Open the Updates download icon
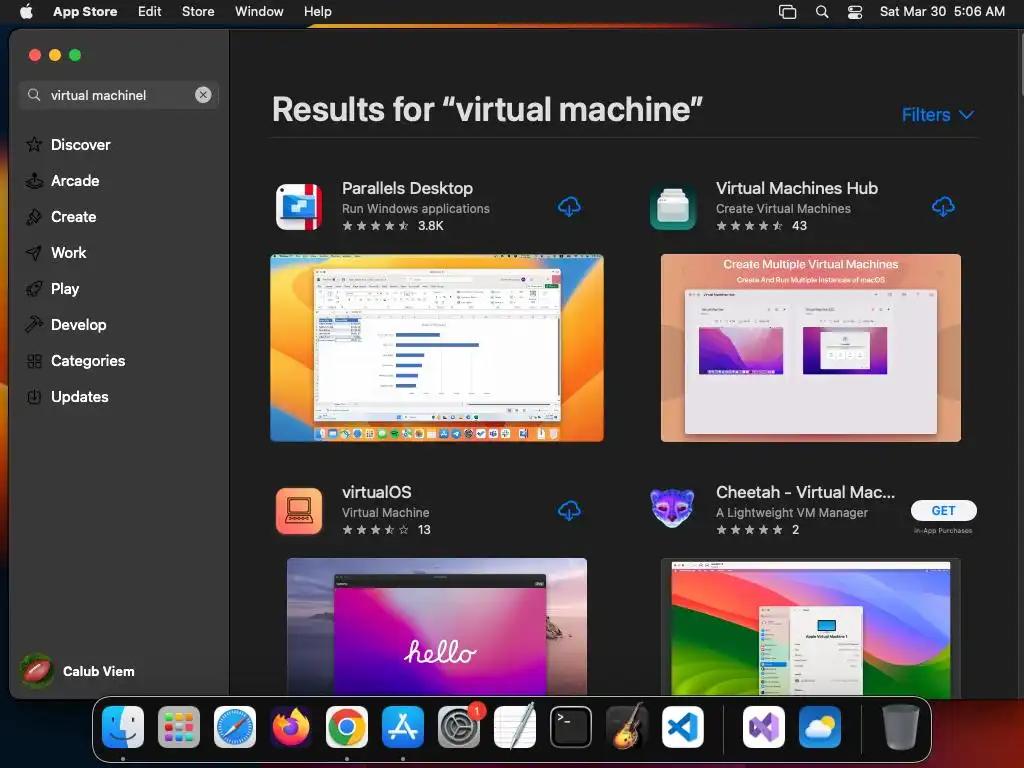Image resolution: width=1024 pixels, height=768 pixels. 34,397
